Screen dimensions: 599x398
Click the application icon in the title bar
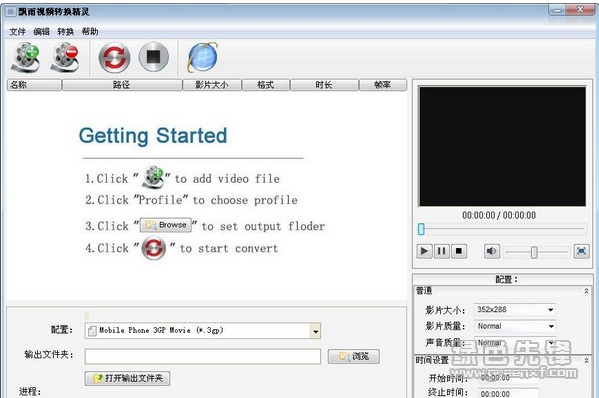(x=11, y=12)
